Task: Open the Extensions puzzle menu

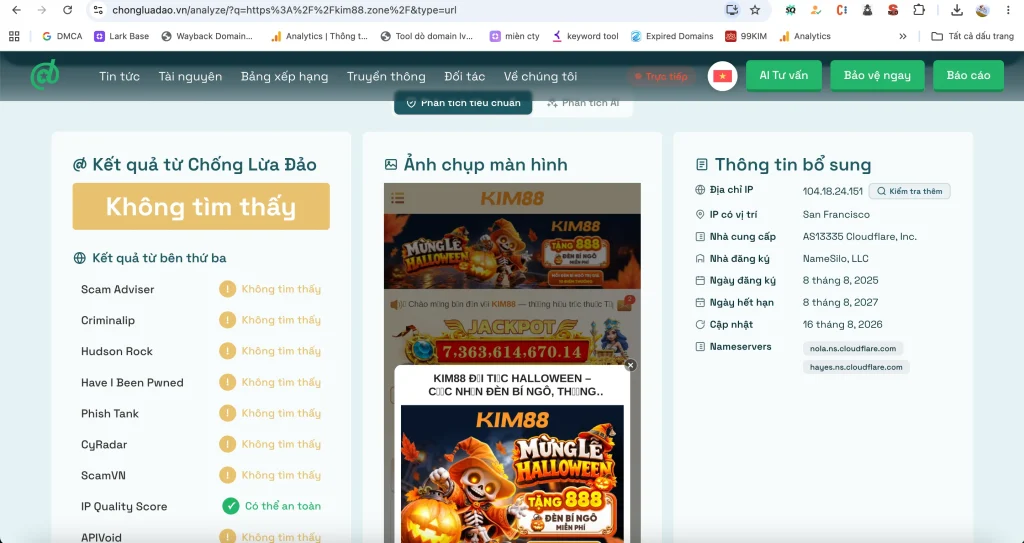Action: click(x=918, y=10)
